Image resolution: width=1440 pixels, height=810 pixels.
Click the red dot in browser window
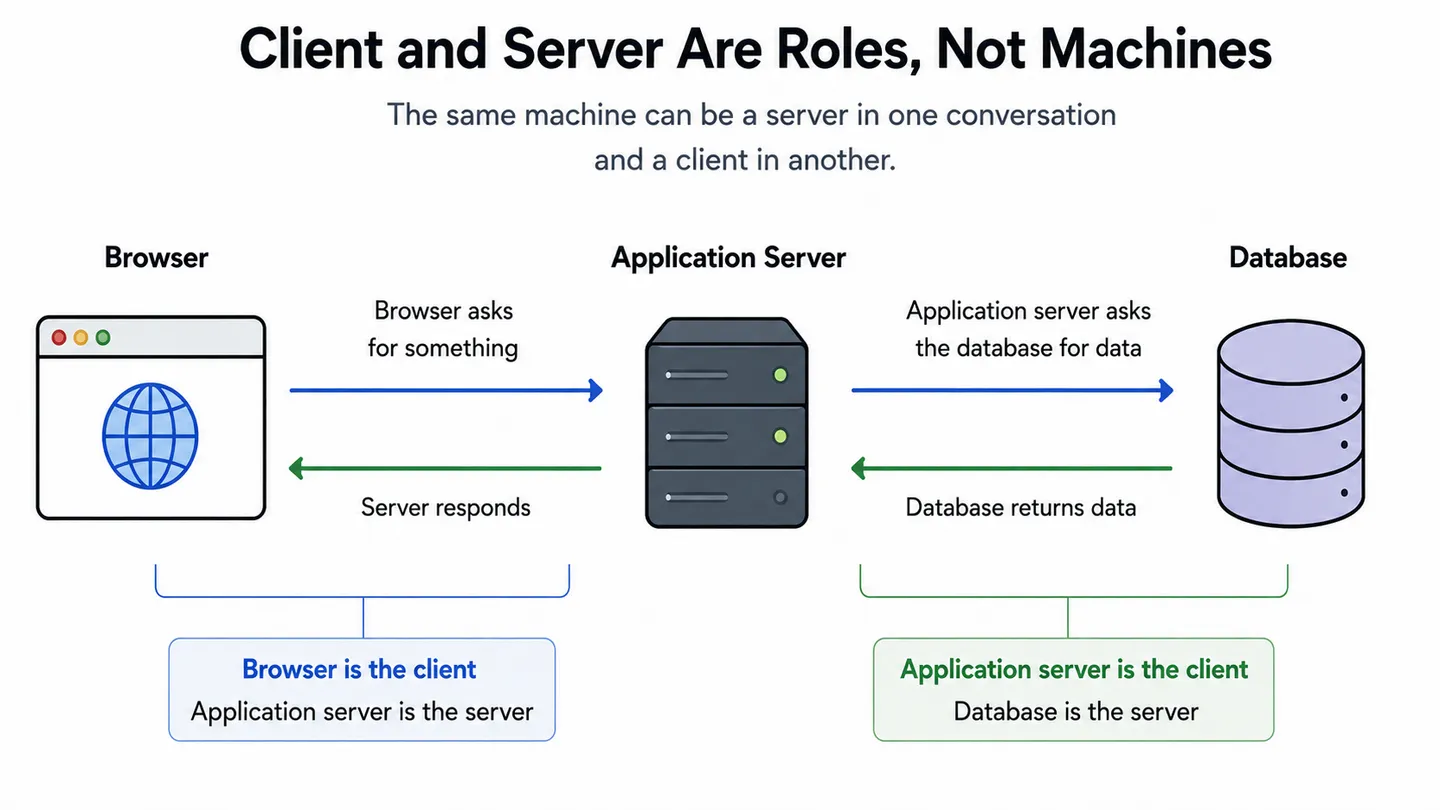tap(59, 338)
